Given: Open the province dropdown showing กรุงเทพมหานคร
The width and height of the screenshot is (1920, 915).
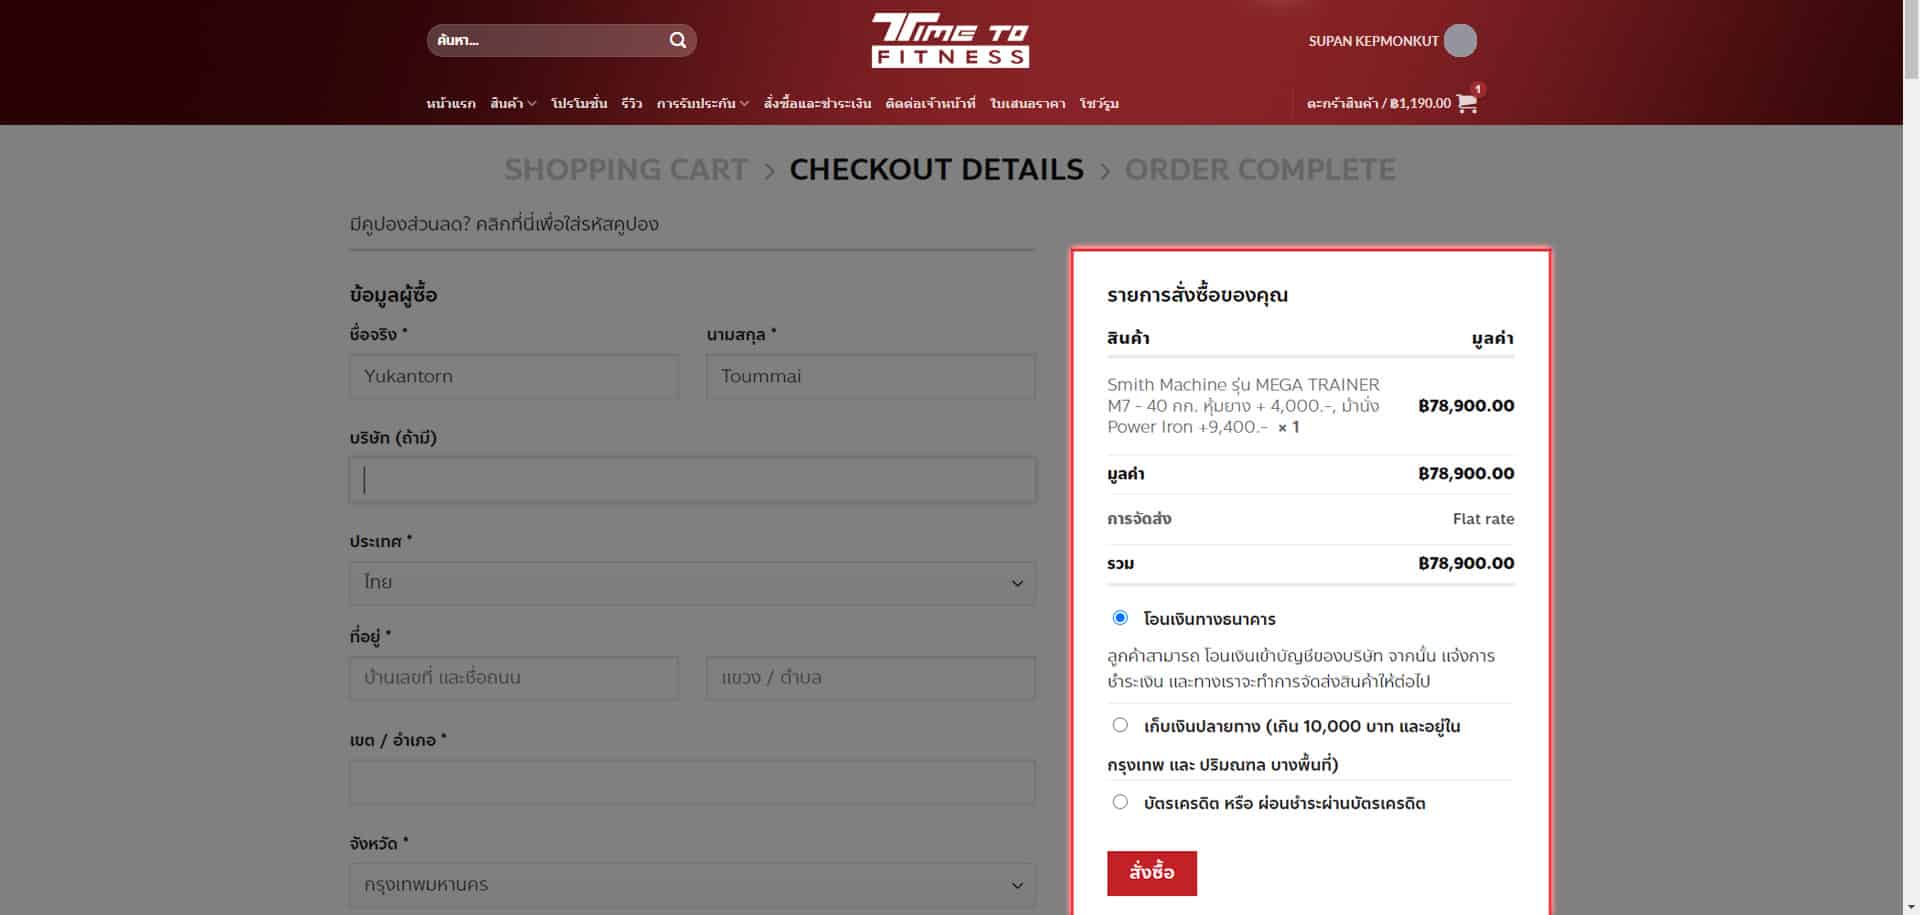Looking at the screenshot, I should (x=692, y=885).
